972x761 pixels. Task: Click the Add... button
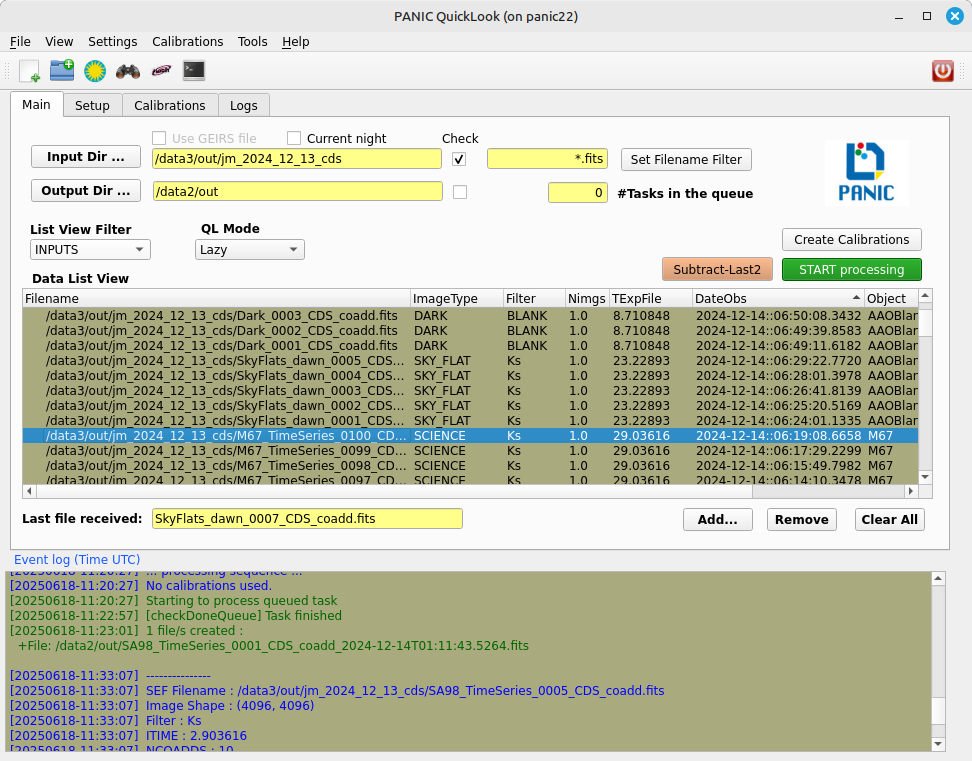tap(718, 519)
